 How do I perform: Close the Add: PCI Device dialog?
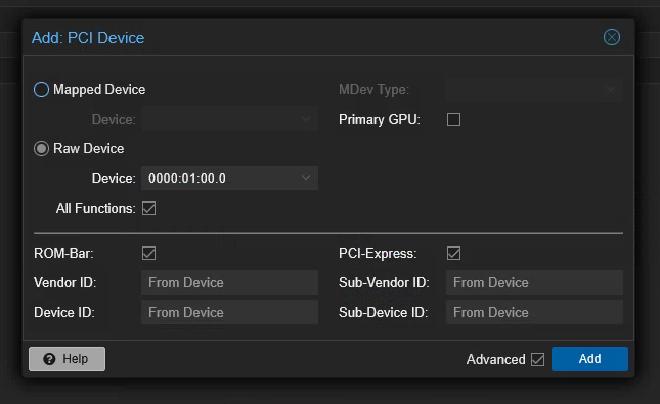(612, 37)
